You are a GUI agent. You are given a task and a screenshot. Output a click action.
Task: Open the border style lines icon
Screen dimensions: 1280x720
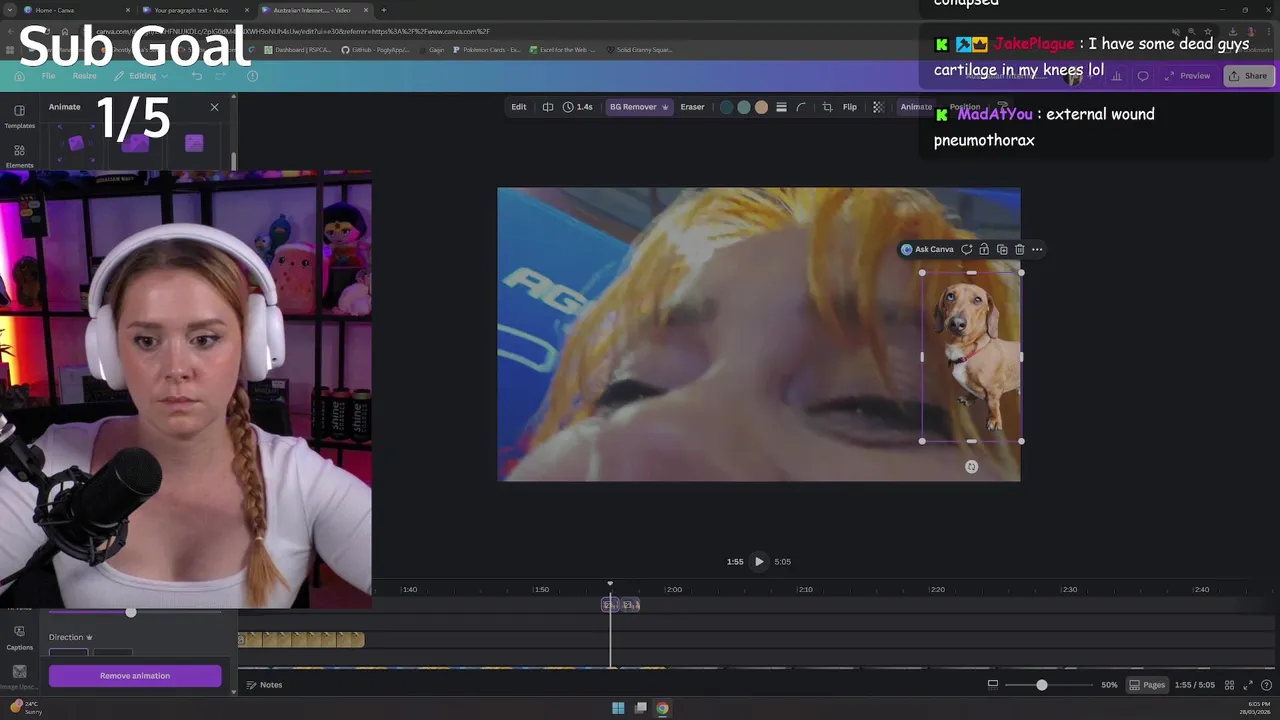coord(781,107)
